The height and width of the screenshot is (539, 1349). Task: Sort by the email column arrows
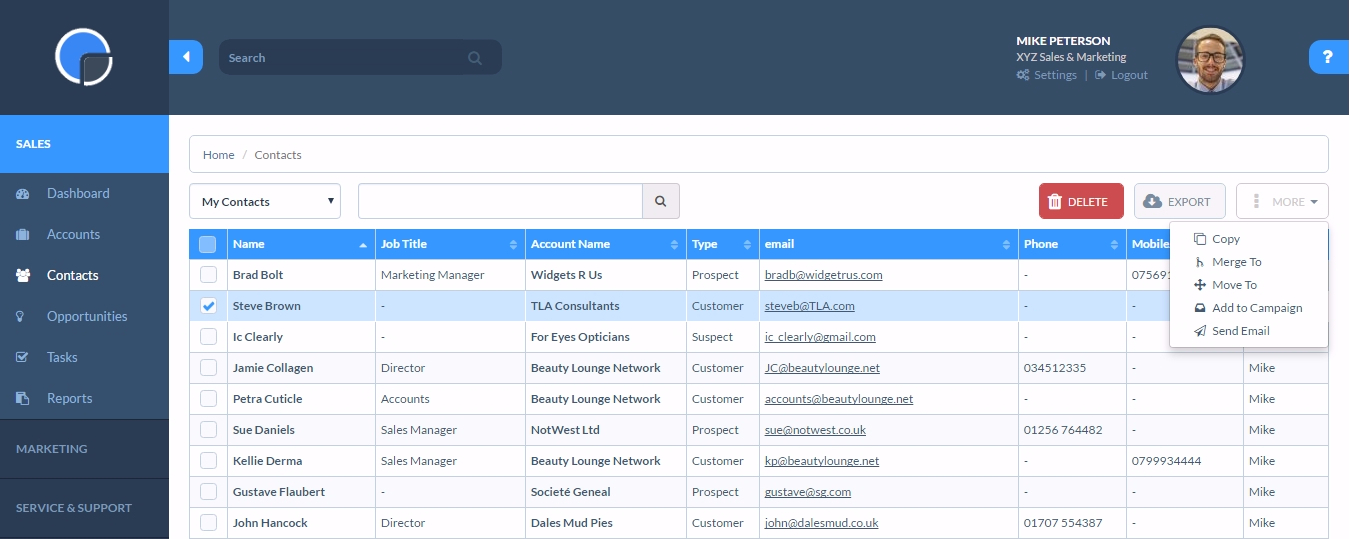(1005, 245)
